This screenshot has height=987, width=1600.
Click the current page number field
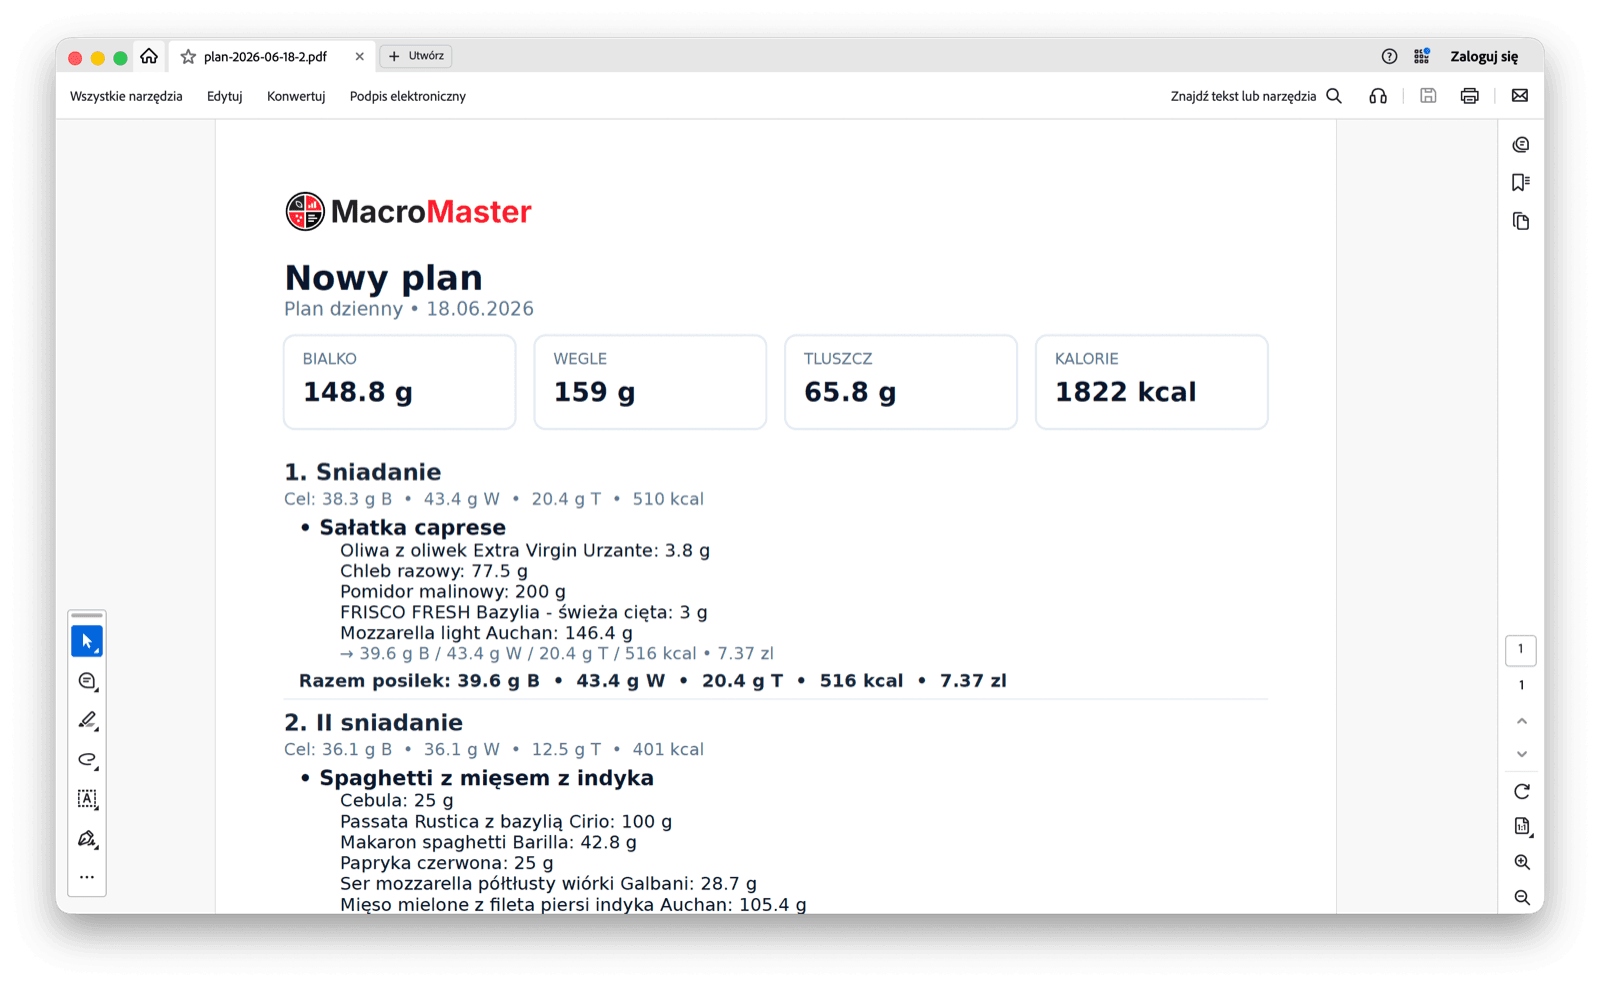(1521, 650)
